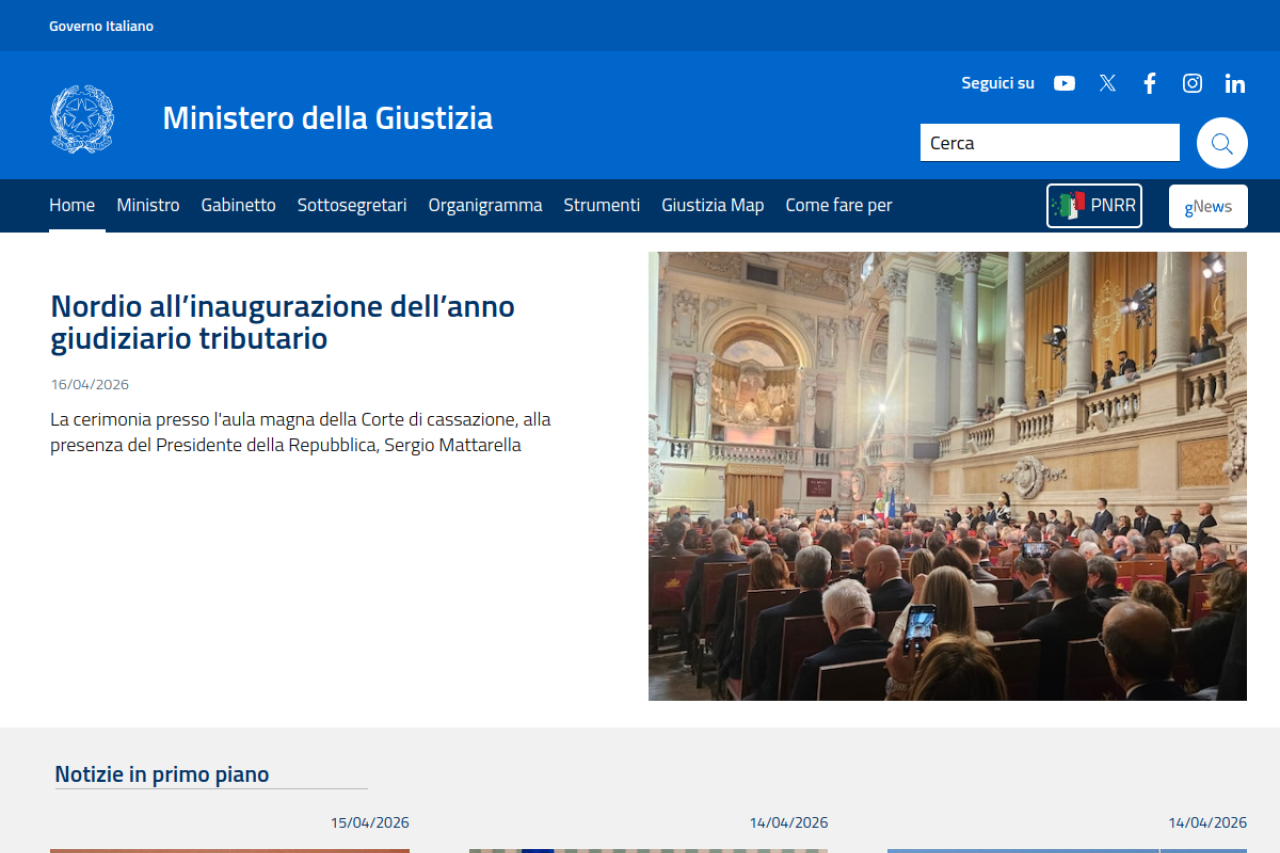Select Come fare per in navbar
Image resolution: width=1280 pixels, height=853 pixels.
838,205
